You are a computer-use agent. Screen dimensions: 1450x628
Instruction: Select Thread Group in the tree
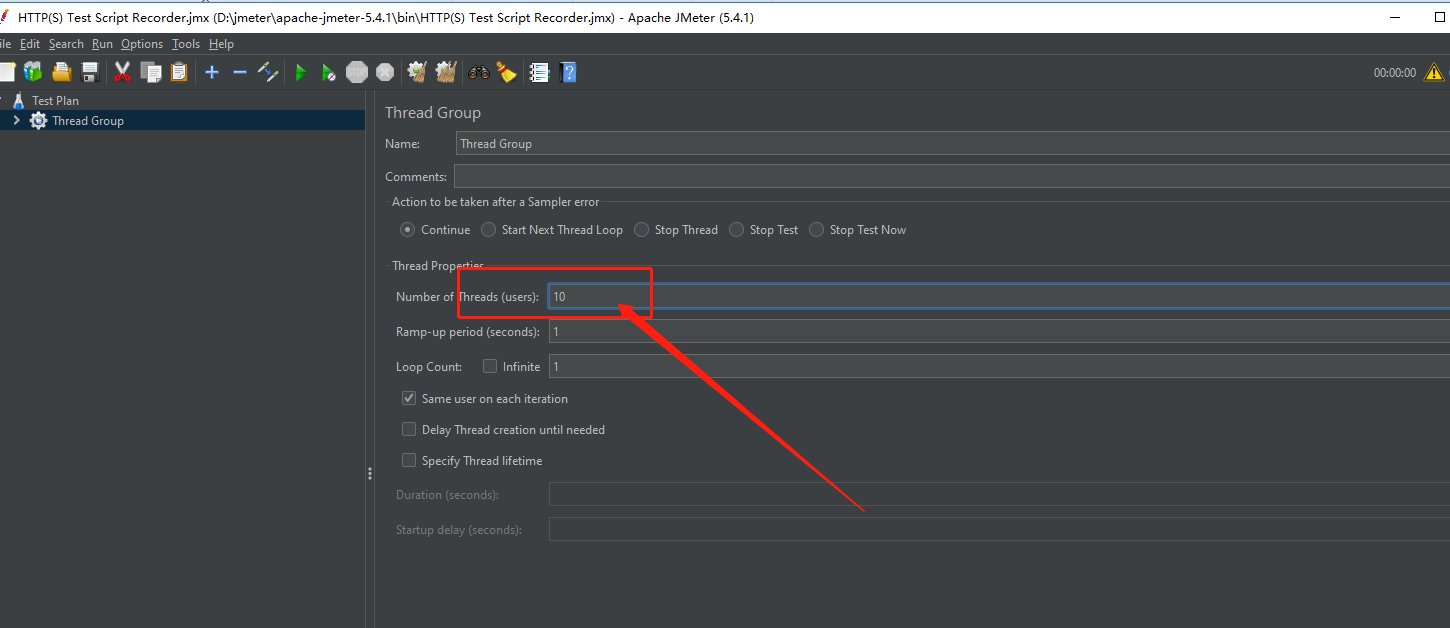(88, 120)
